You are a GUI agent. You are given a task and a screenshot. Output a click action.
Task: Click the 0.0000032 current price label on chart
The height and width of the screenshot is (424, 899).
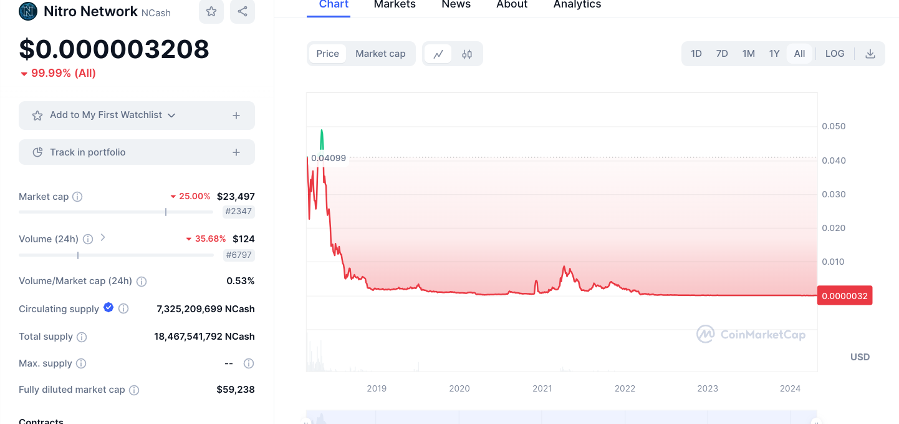pos(845,296)
